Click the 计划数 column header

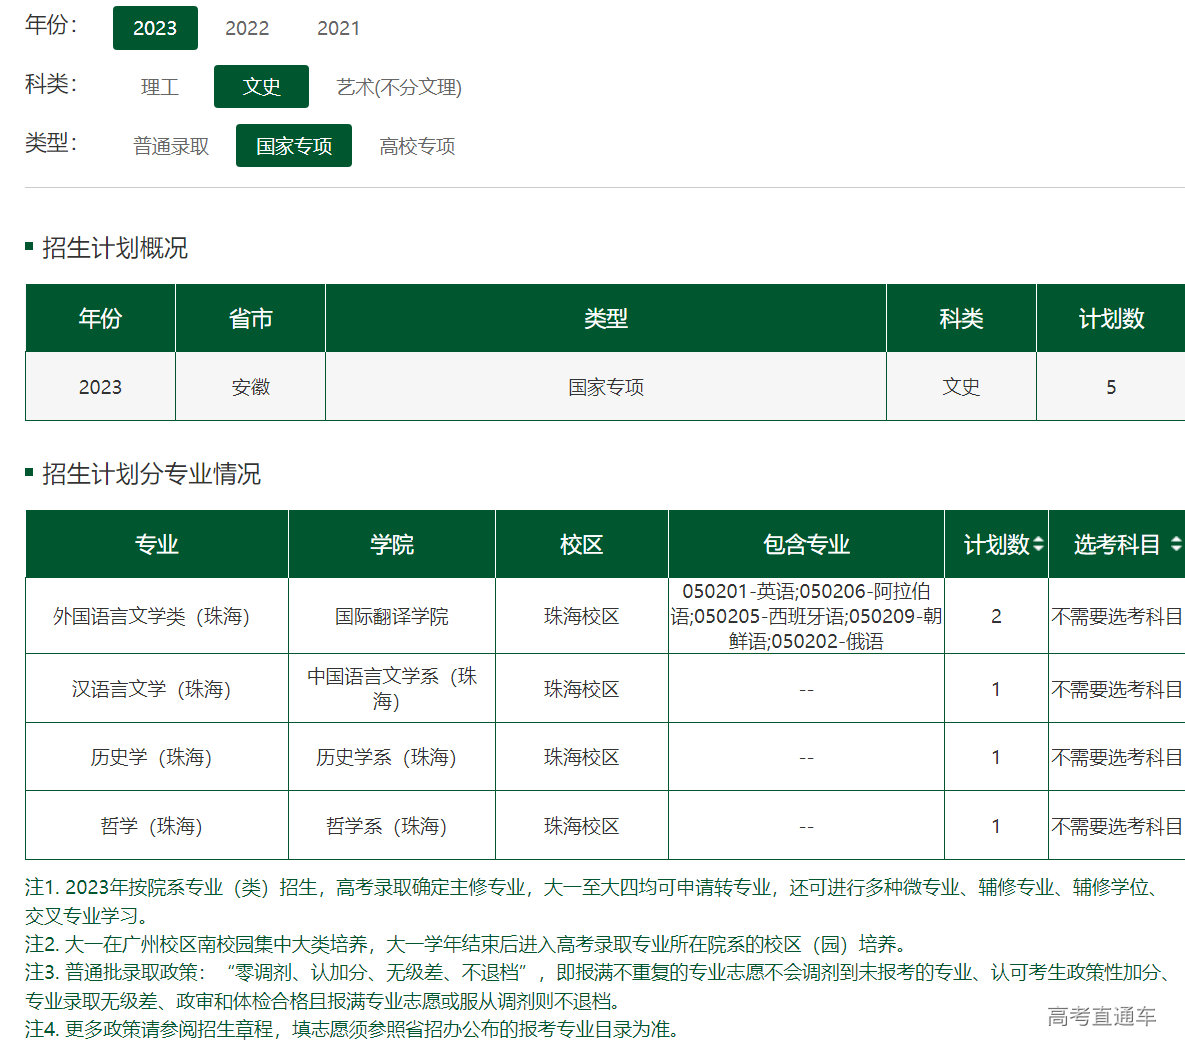pyautogui.click(x=996, y=544)
